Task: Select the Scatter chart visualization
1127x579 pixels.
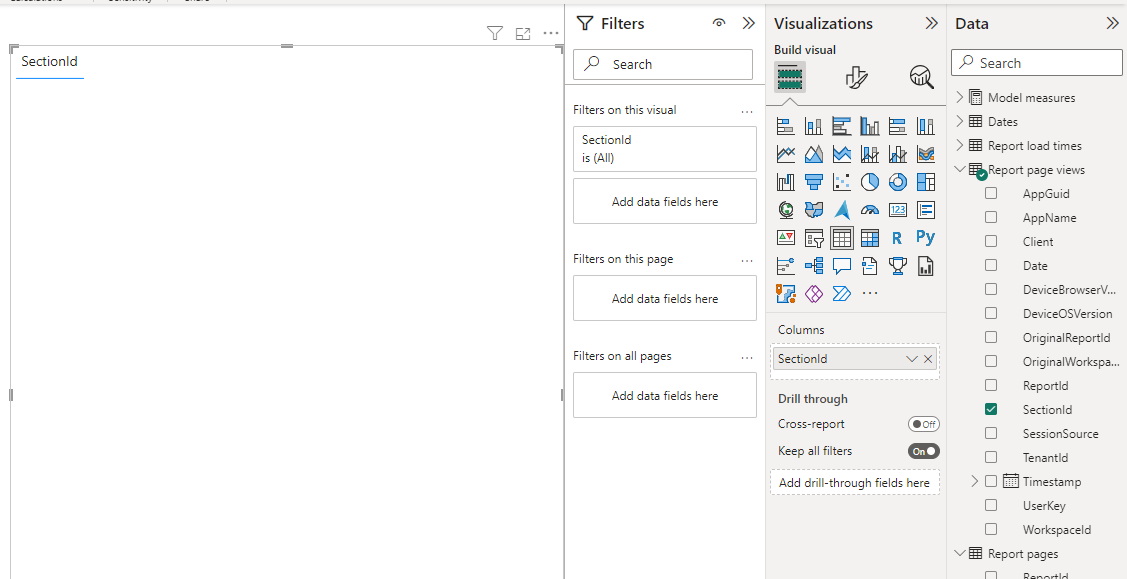Action: pyautogui.click(x=842, y=182)
